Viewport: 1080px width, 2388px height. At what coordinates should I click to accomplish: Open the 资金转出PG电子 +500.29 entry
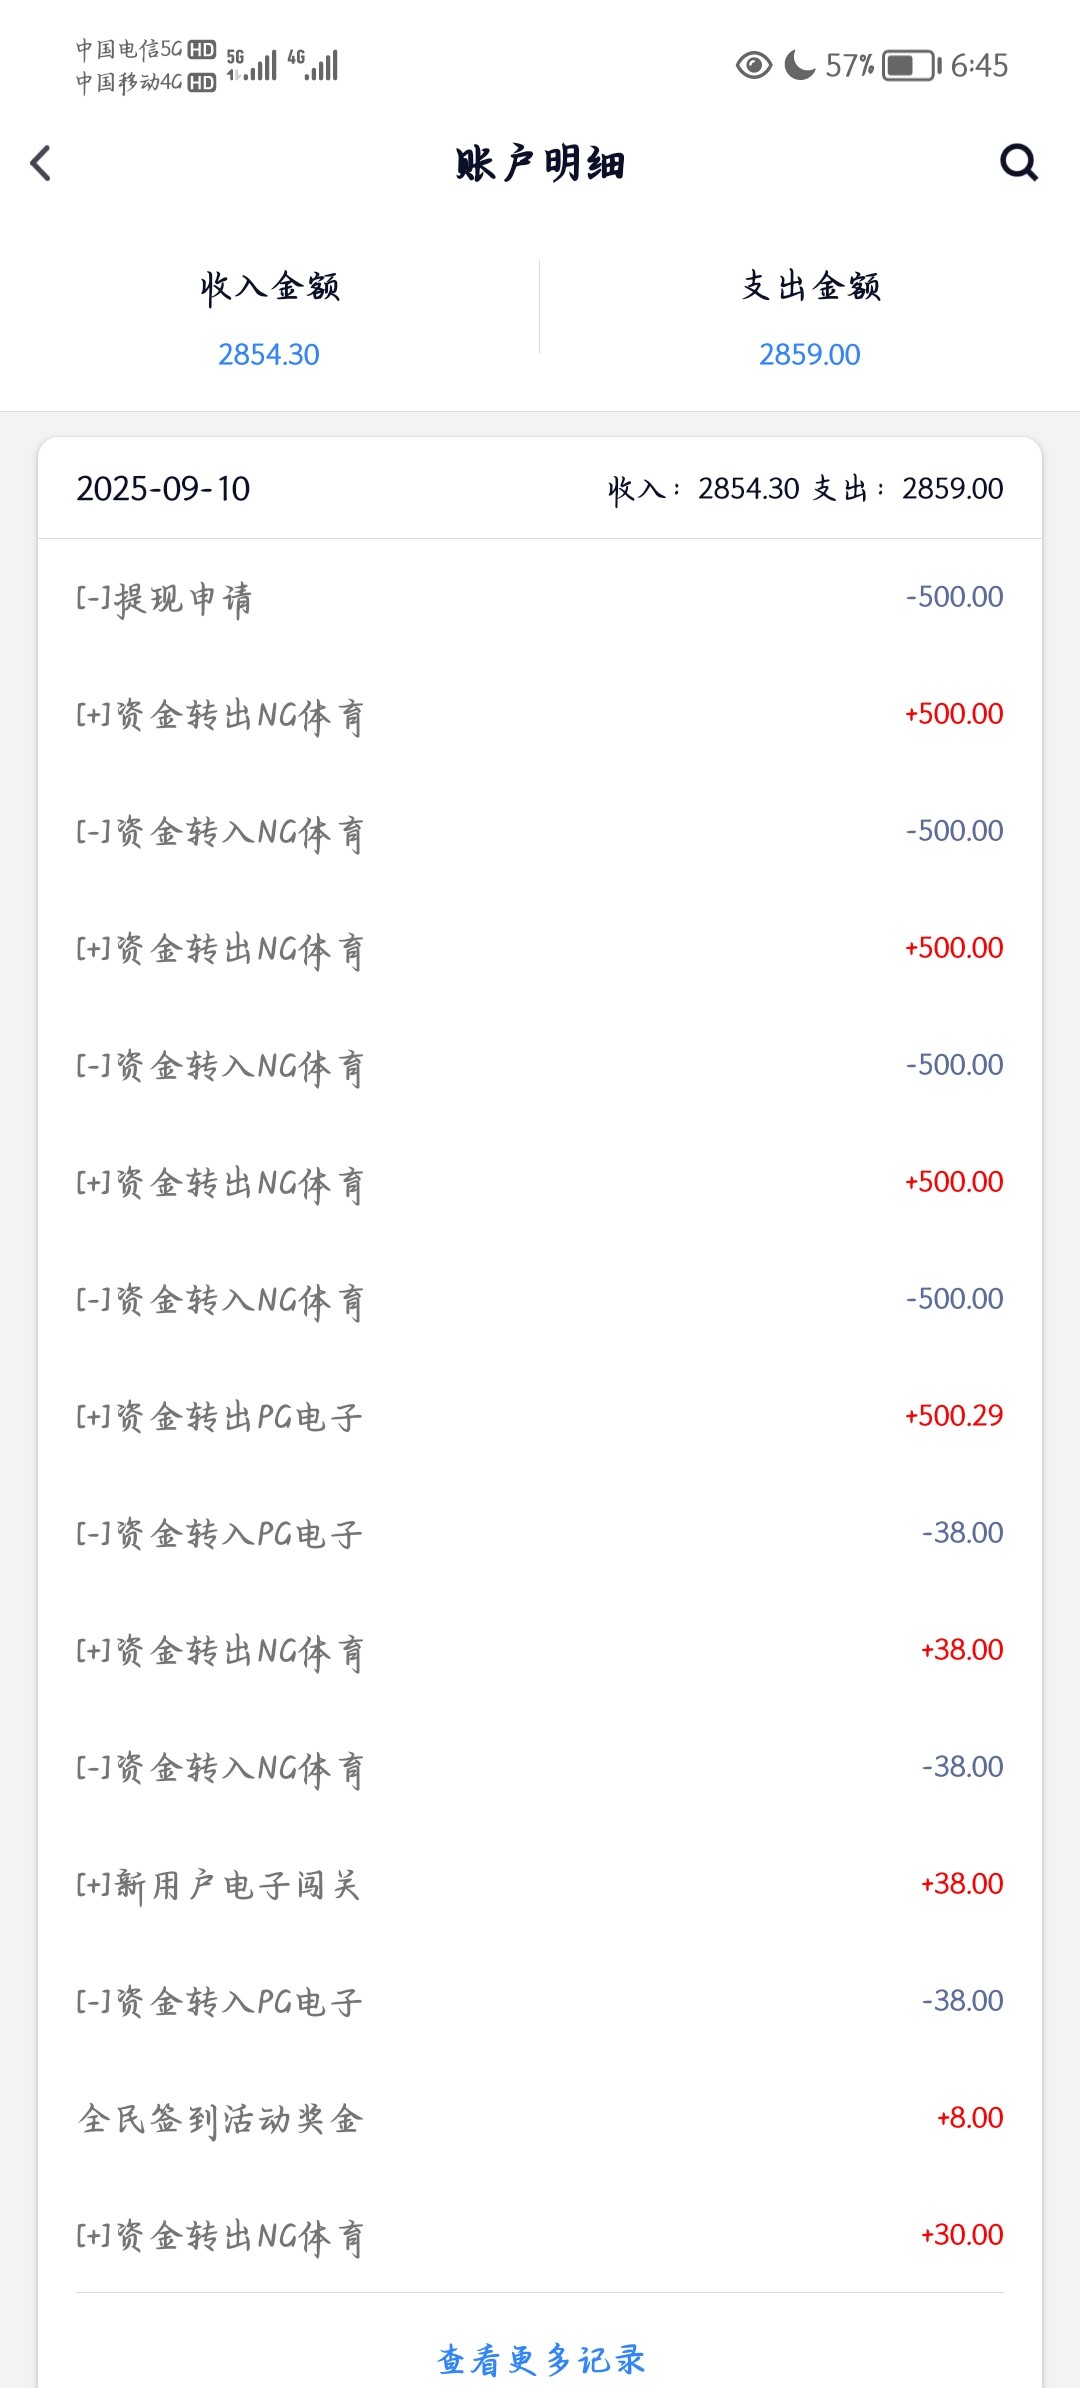[x=540, y=1416]
